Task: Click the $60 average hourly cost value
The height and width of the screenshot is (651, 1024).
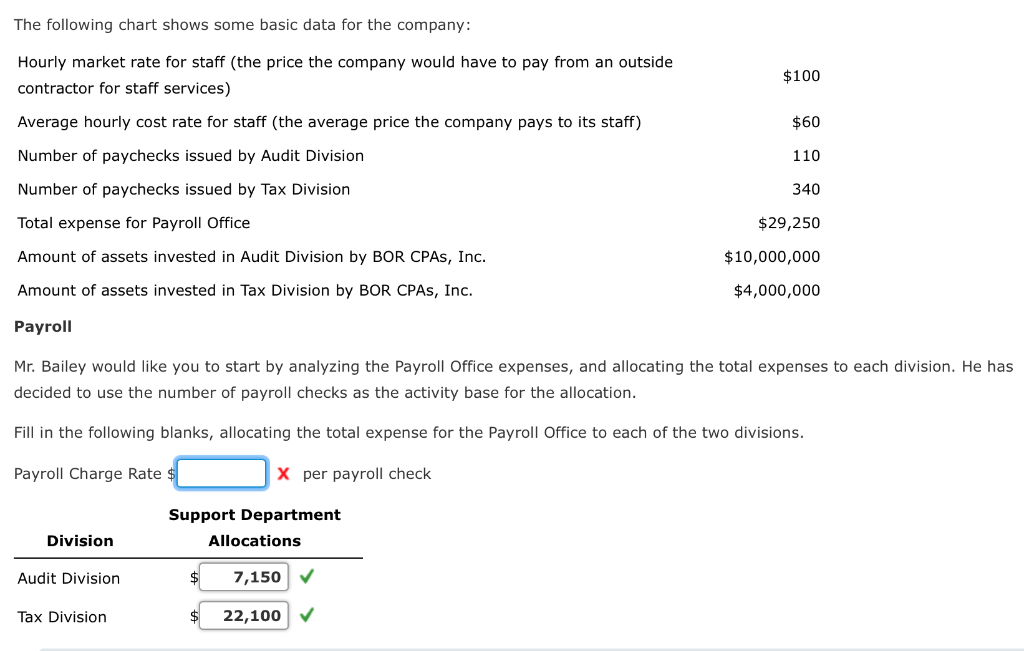Action: (806, 122)
